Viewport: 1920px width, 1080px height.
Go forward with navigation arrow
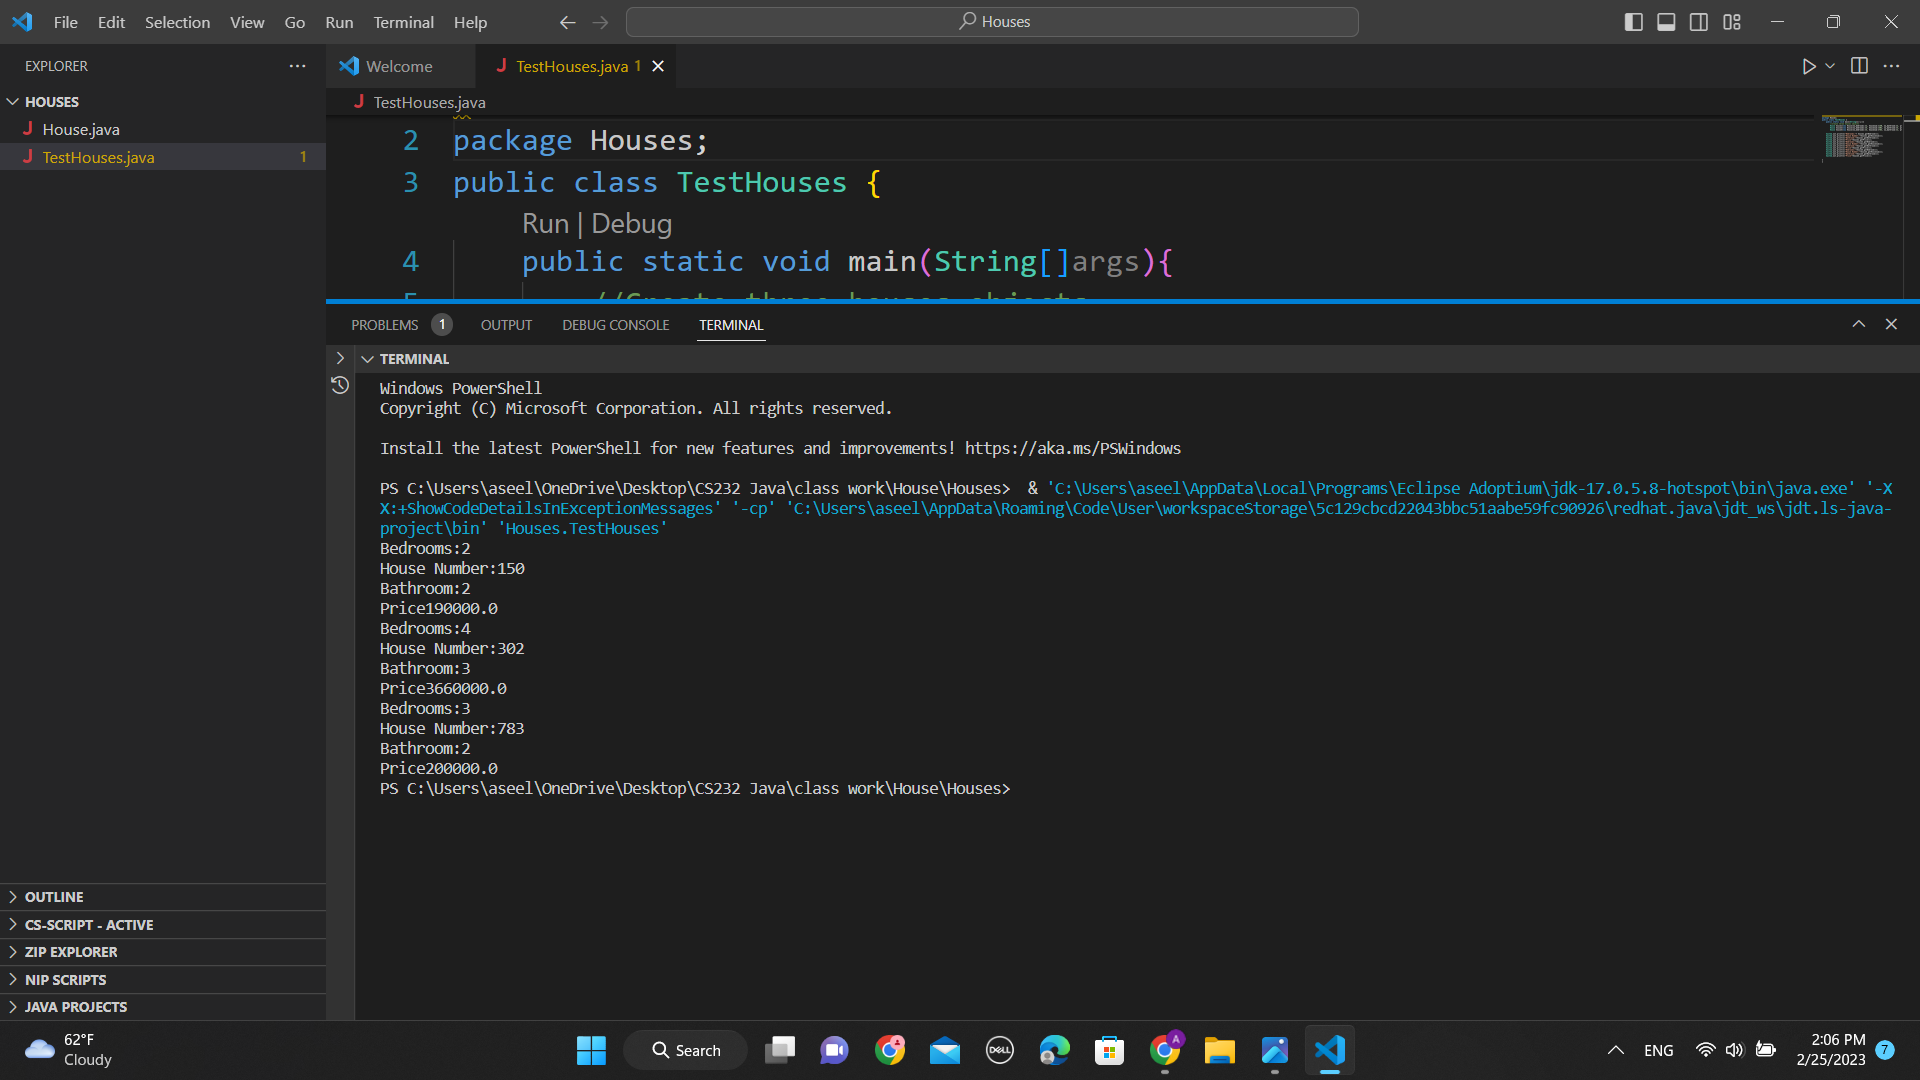coord(600,22)
